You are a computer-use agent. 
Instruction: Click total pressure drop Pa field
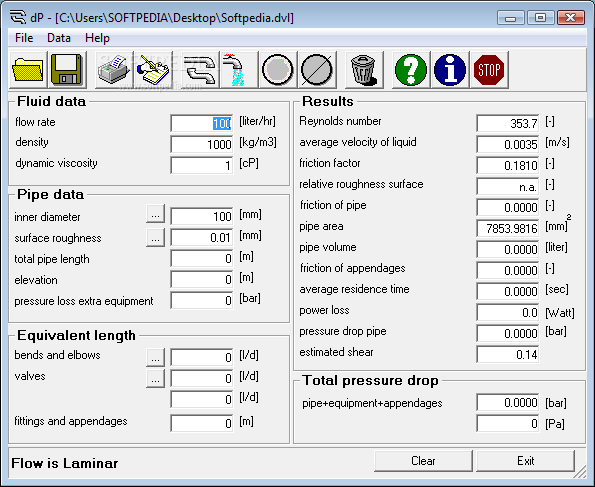[x=508, y=423]
